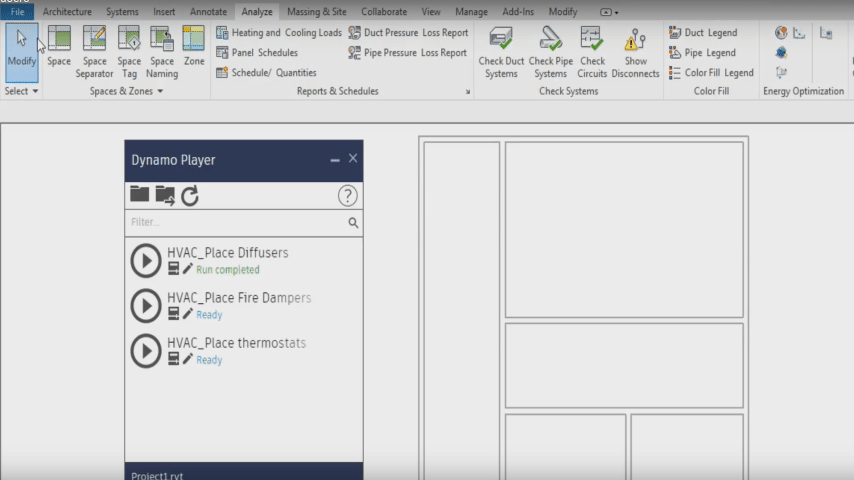Screen dimensions: 854x480
Task: Click the rightmost top icon in Energy Optimization
Action: click(x=826, y=33)
